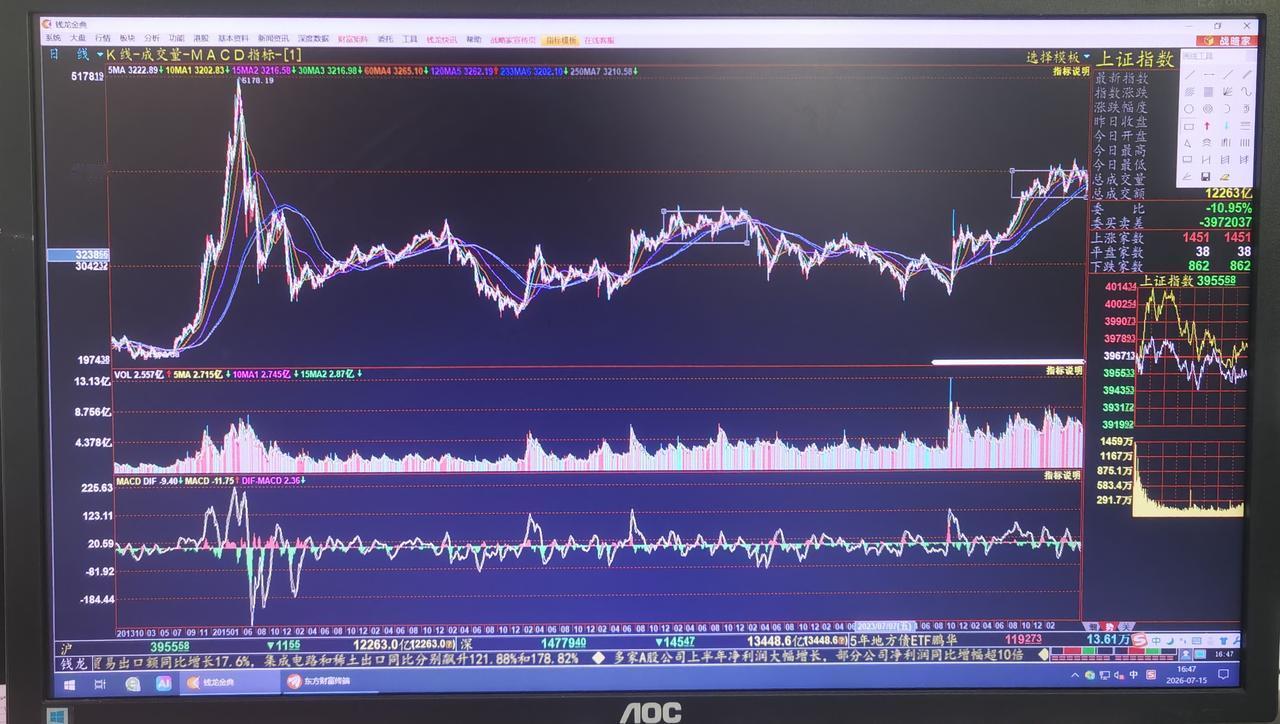Viewport: 1280px width, 724px height.
Task: Select the hatched lines drawing tool
Action: pos(1189,92)
